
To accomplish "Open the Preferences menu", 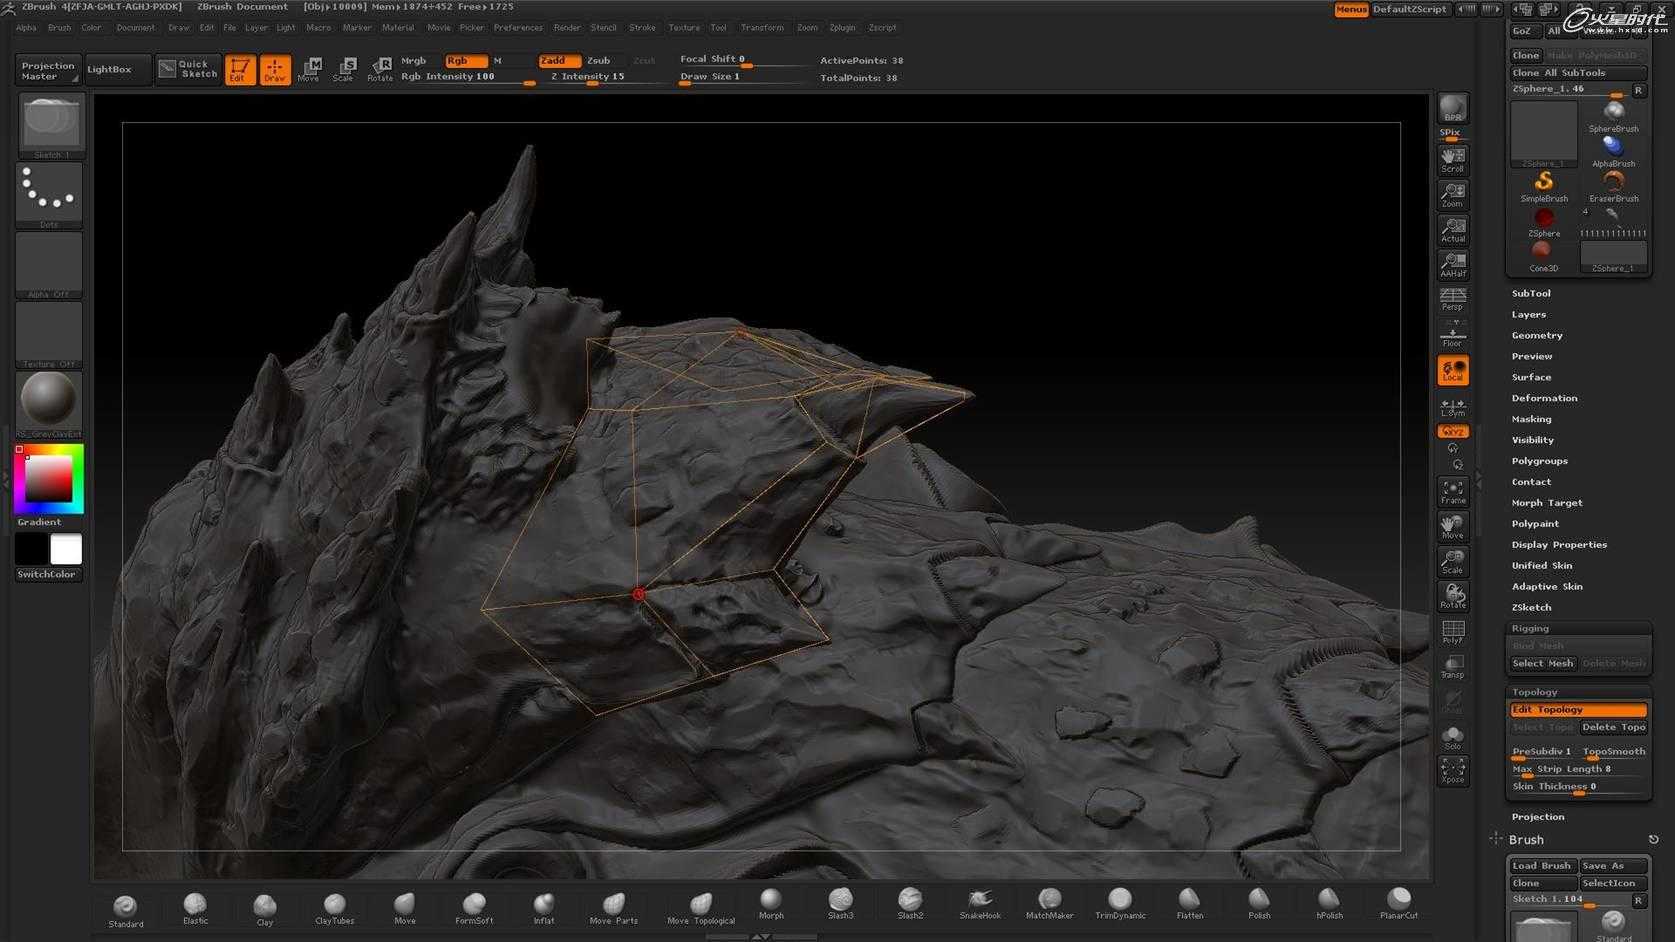I will [518, 28].
